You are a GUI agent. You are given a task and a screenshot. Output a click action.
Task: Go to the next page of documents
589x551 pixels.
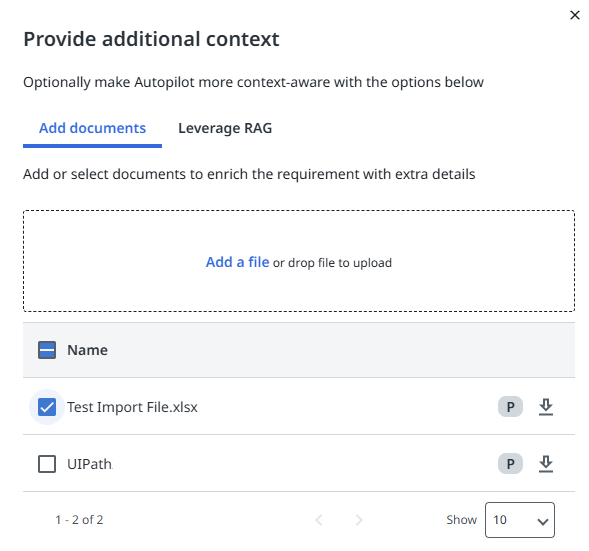(x=359, y=520)
